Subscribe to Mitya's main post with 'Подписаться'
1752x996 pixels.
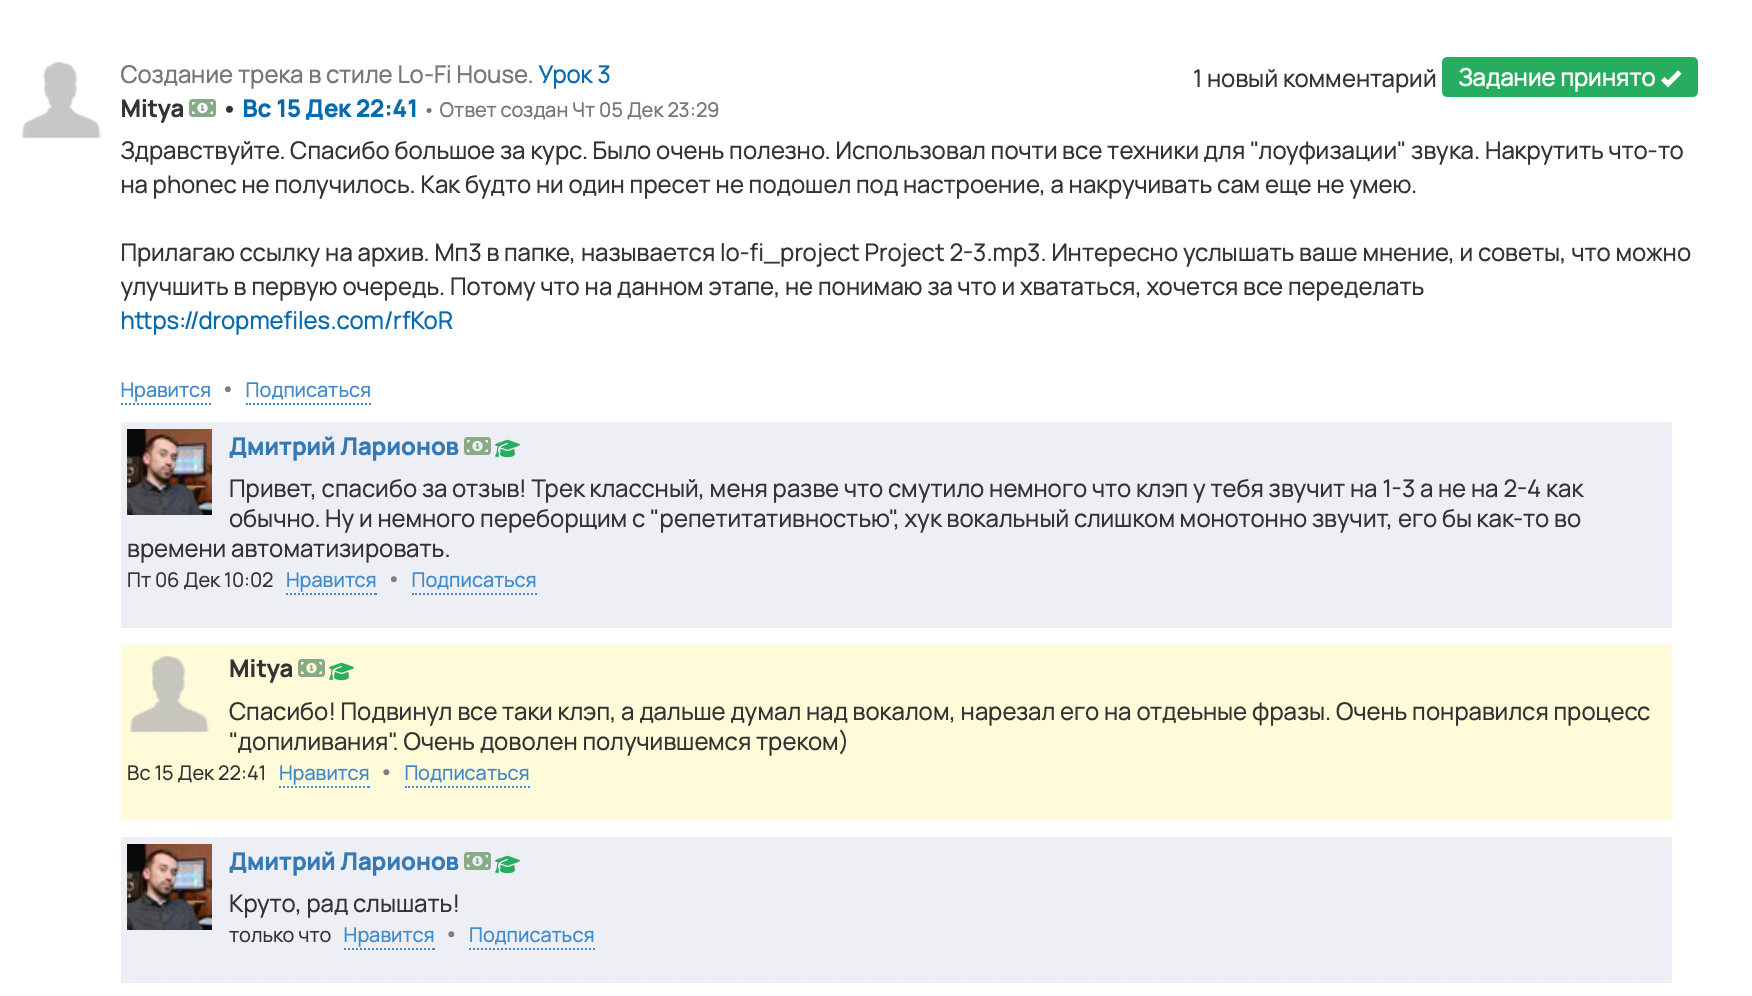click(308, 390)
